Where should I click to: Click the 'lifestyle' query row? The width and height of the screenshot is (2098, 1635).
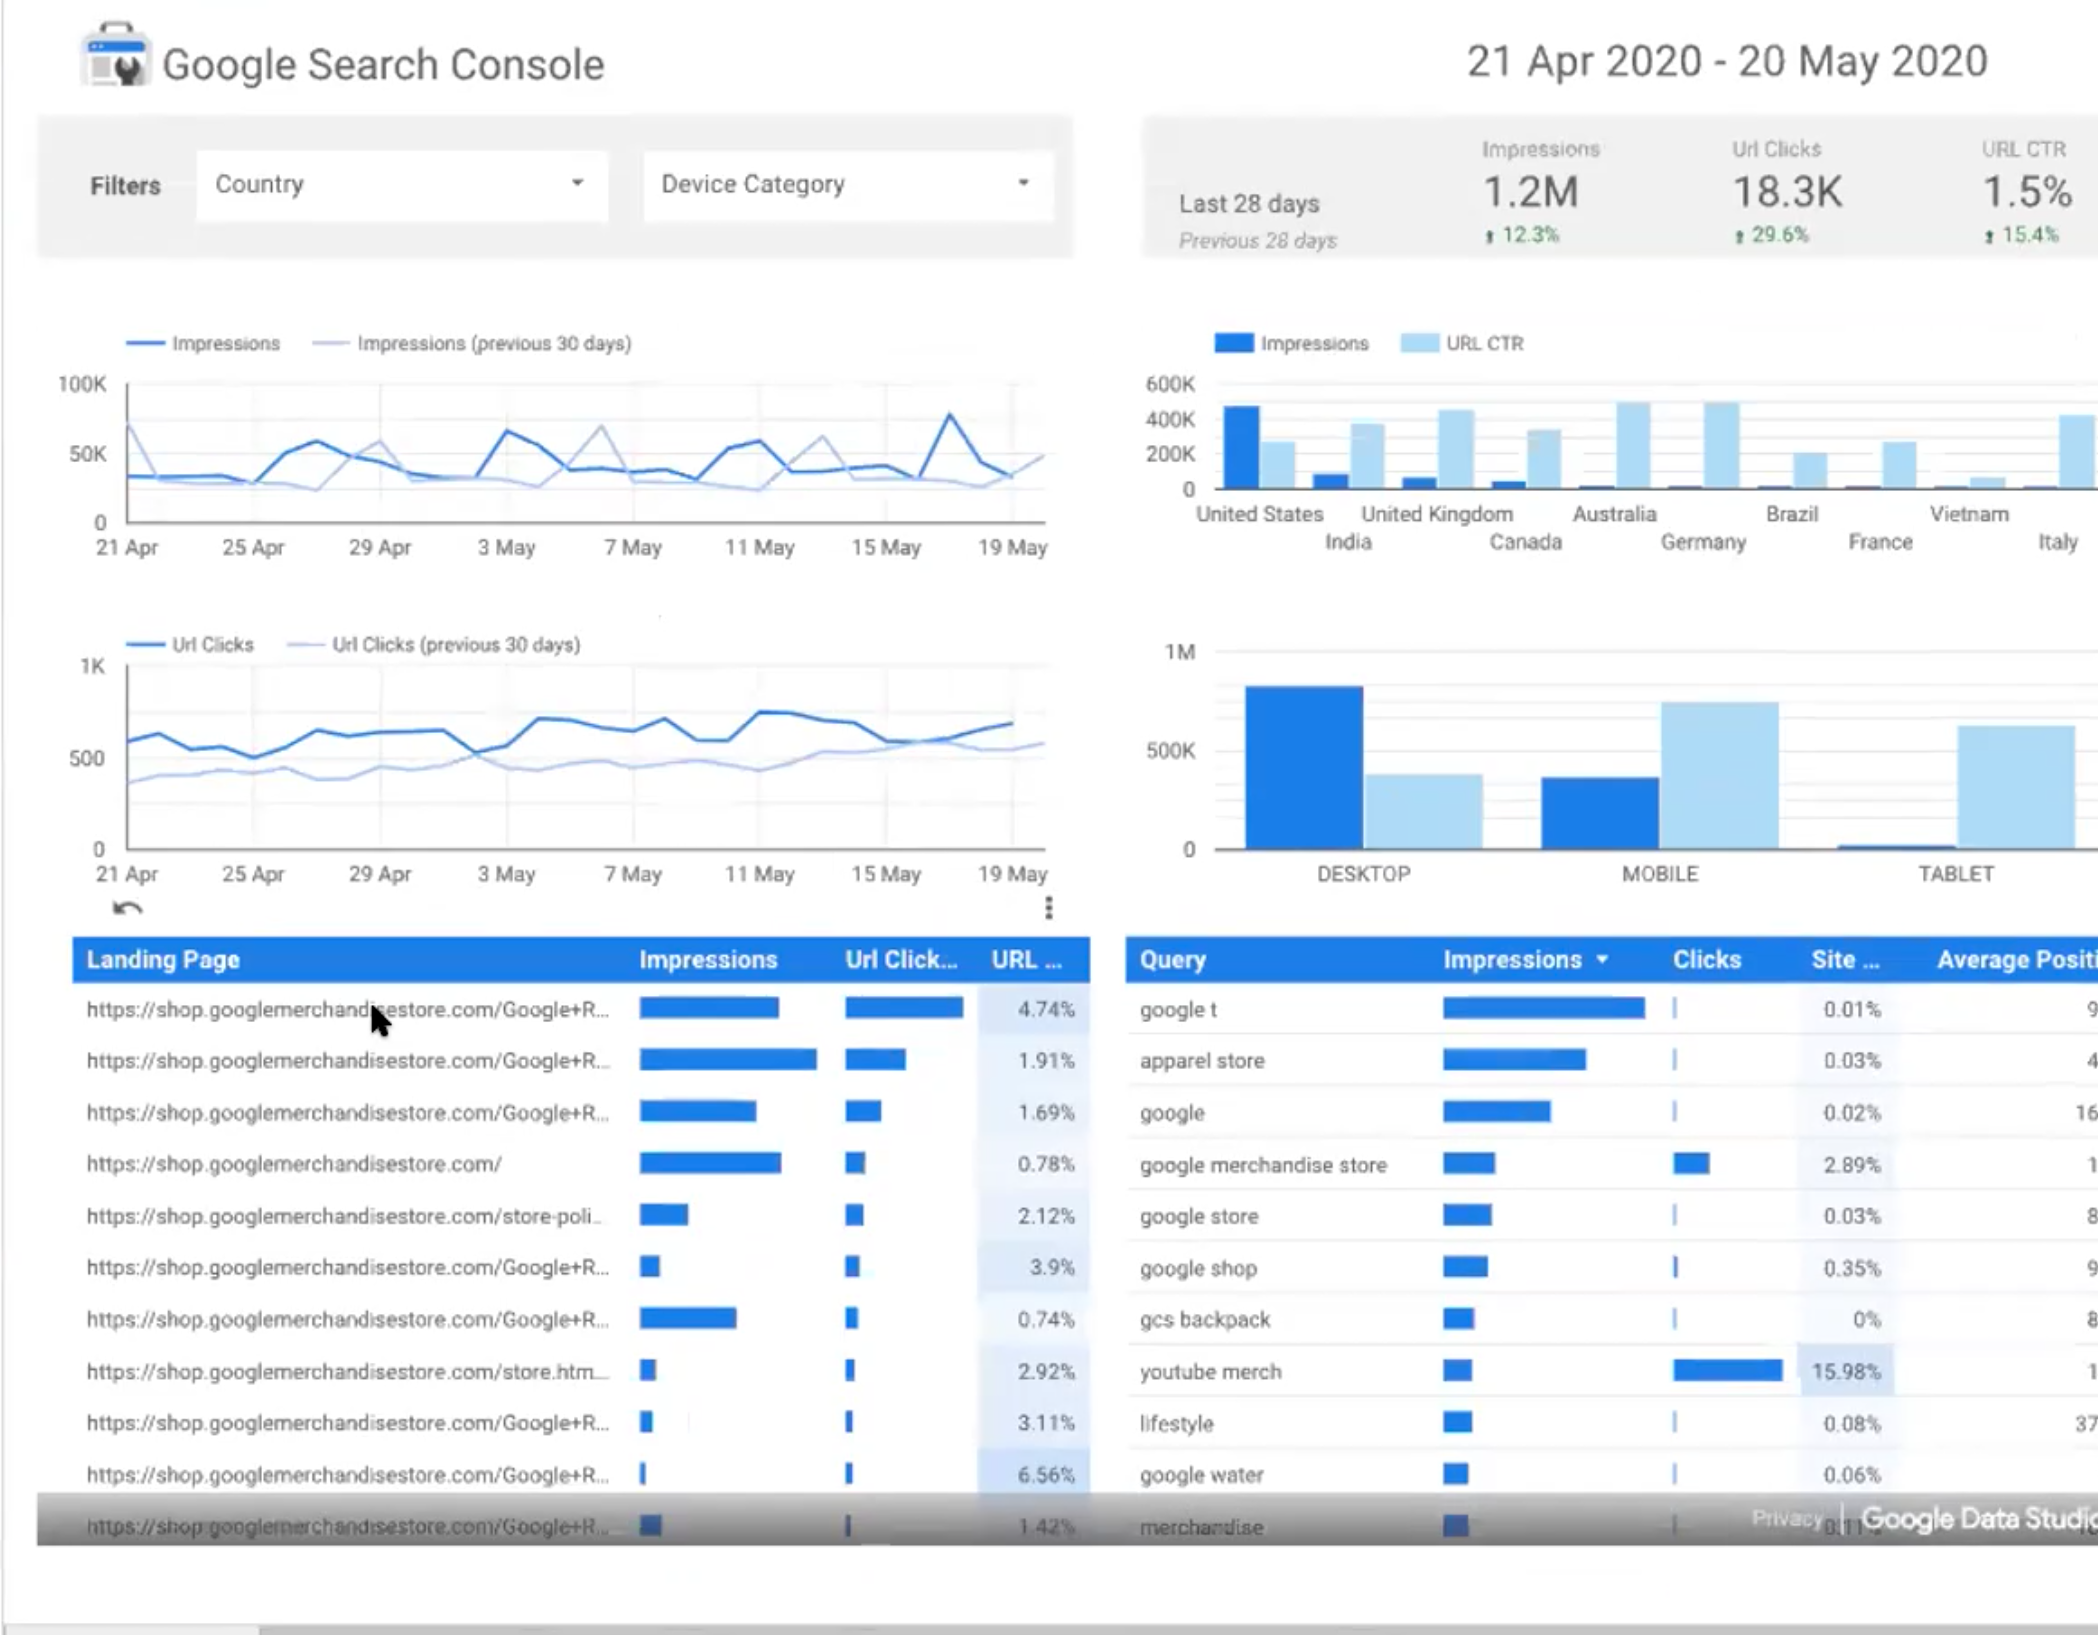coord(1611,1423)
